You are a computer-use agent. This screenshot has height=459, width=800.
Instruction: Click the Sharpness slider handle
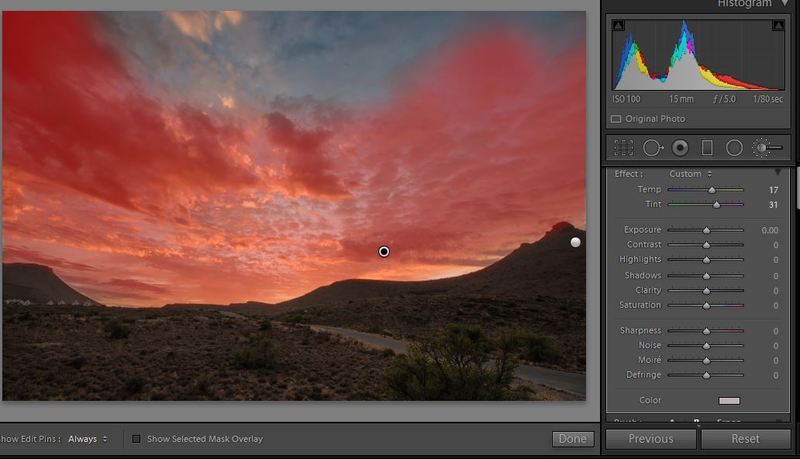[707, 331]
